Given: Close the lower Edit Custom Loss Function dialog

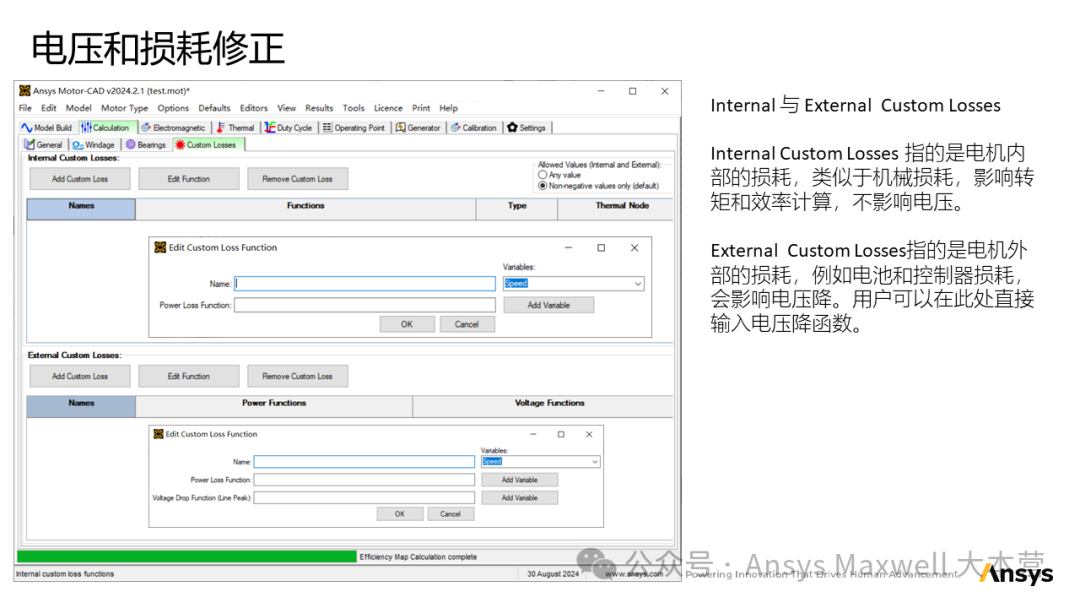Looking at the screenshot, I should (589, 434).
